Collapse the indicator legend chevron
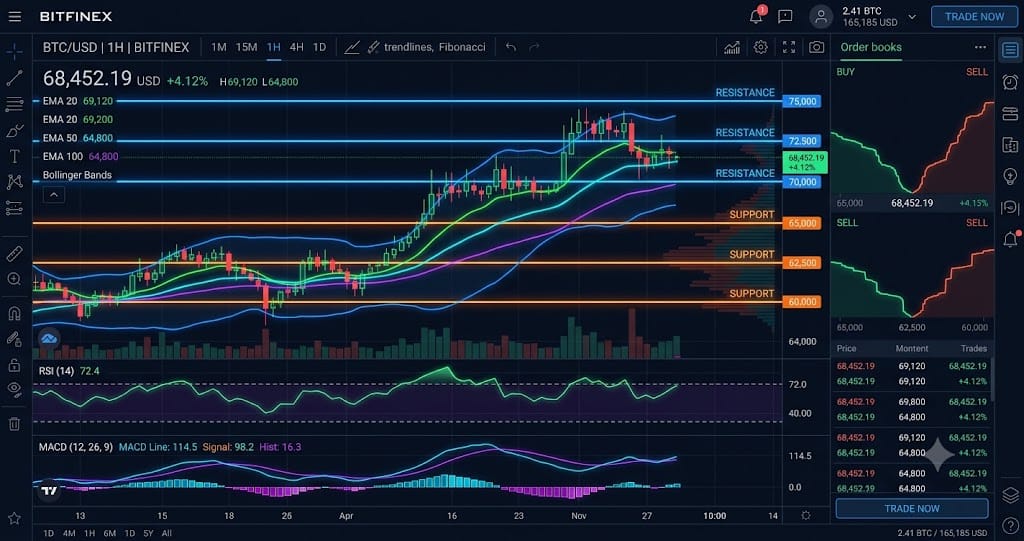 point(54,194)
